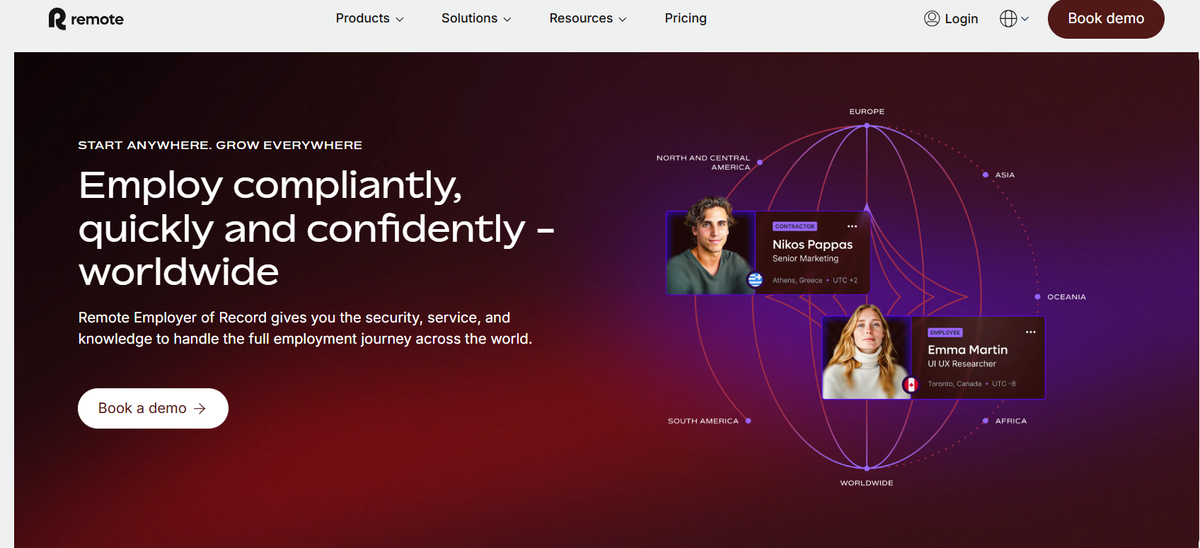This screenshot has height=548, width=1200.
Task: Click the OCEANIA label
Action: pyautogui.click(x=1066, y=297)
